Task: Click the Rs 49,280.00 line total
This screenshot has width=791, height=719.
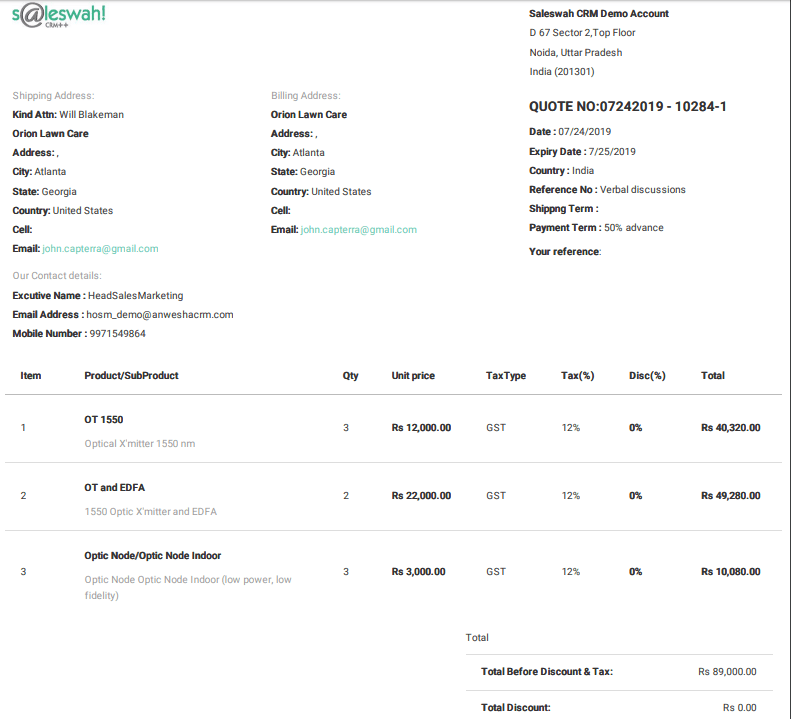Action: tap(730, 495)
